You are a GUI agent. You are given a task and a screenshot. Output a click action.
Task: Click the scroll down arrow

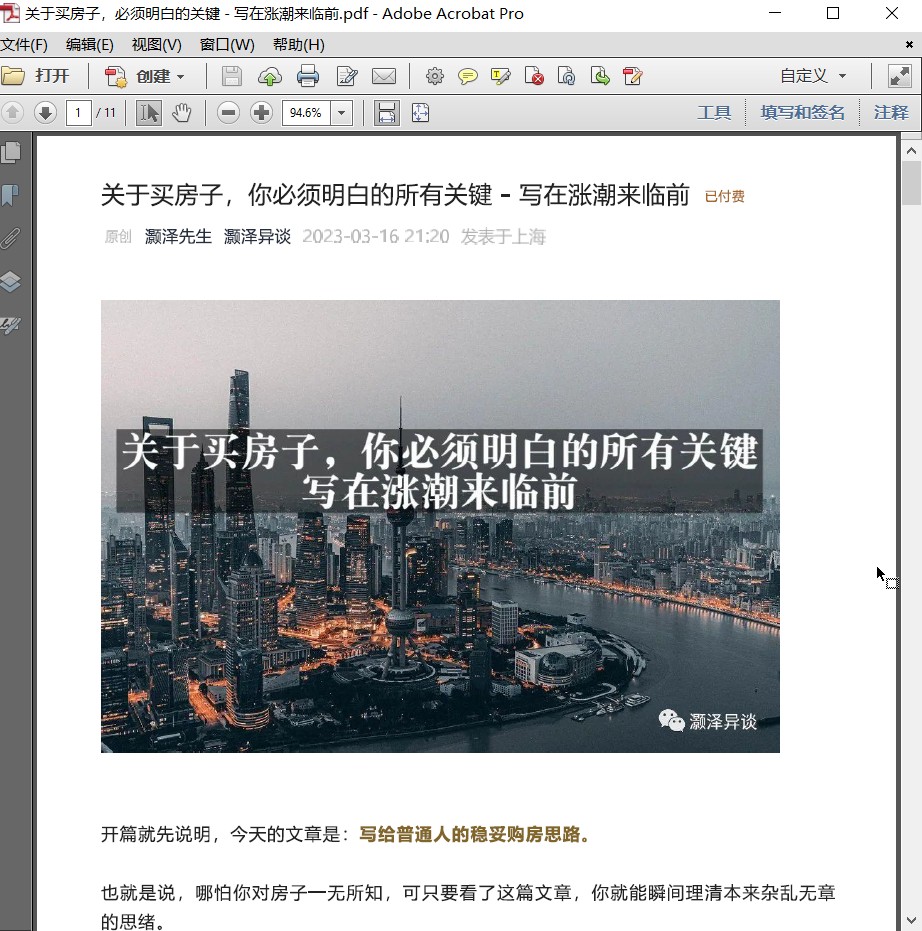[911, 920]
